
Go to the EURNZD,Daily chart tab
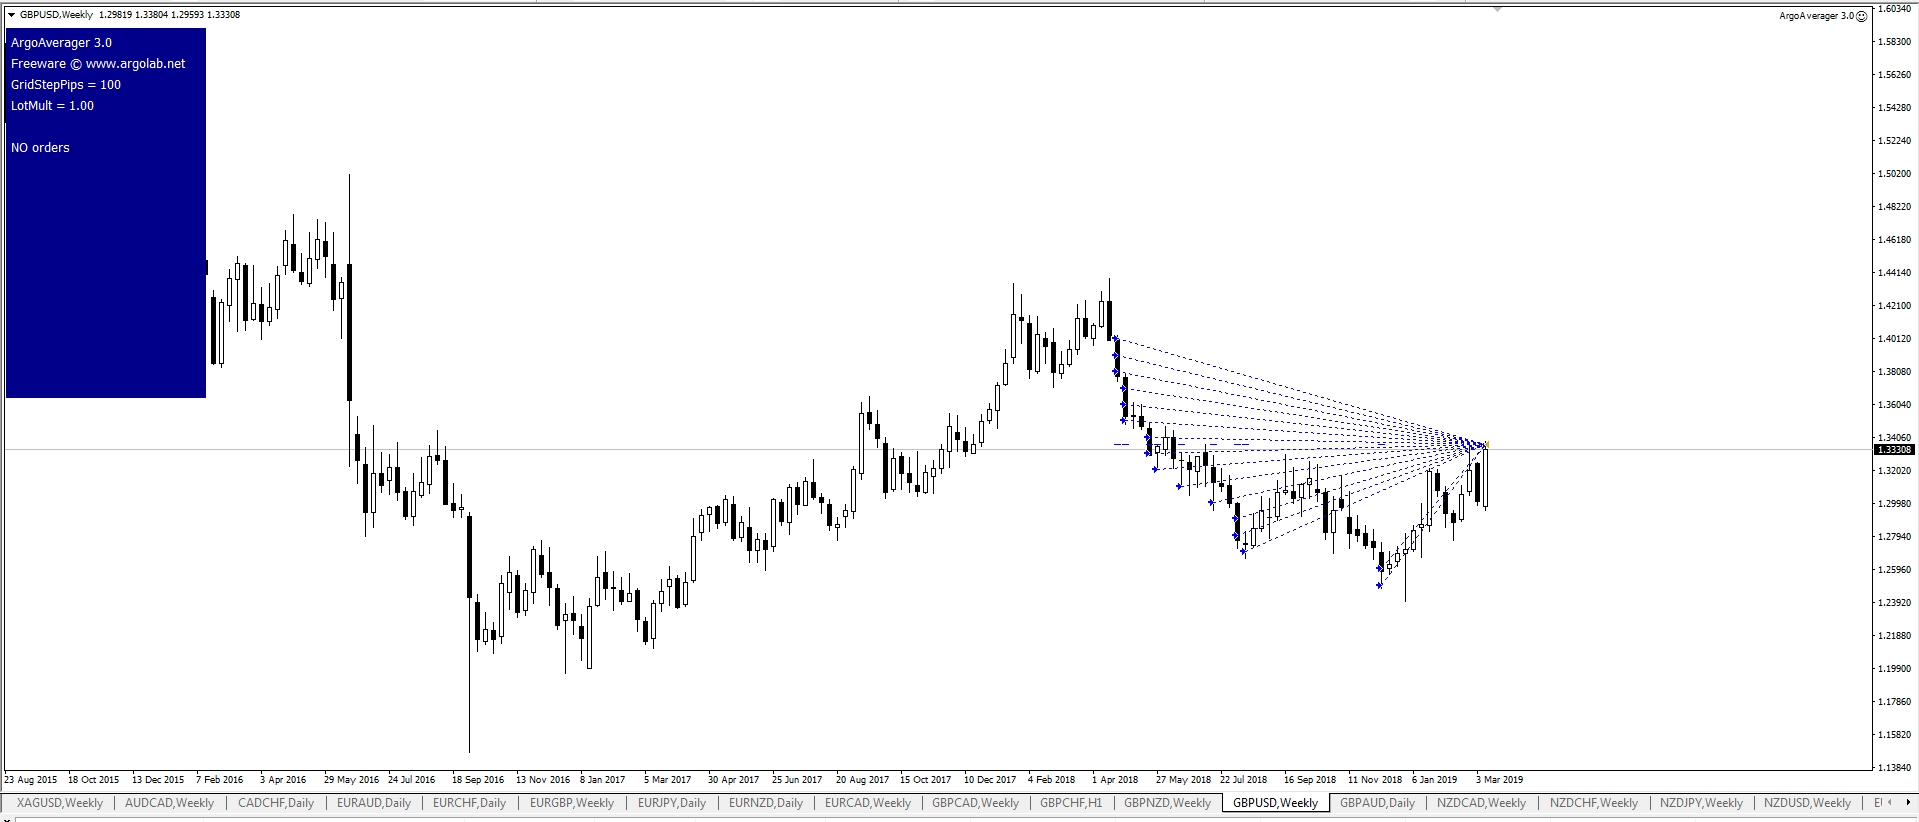[765, 803]
